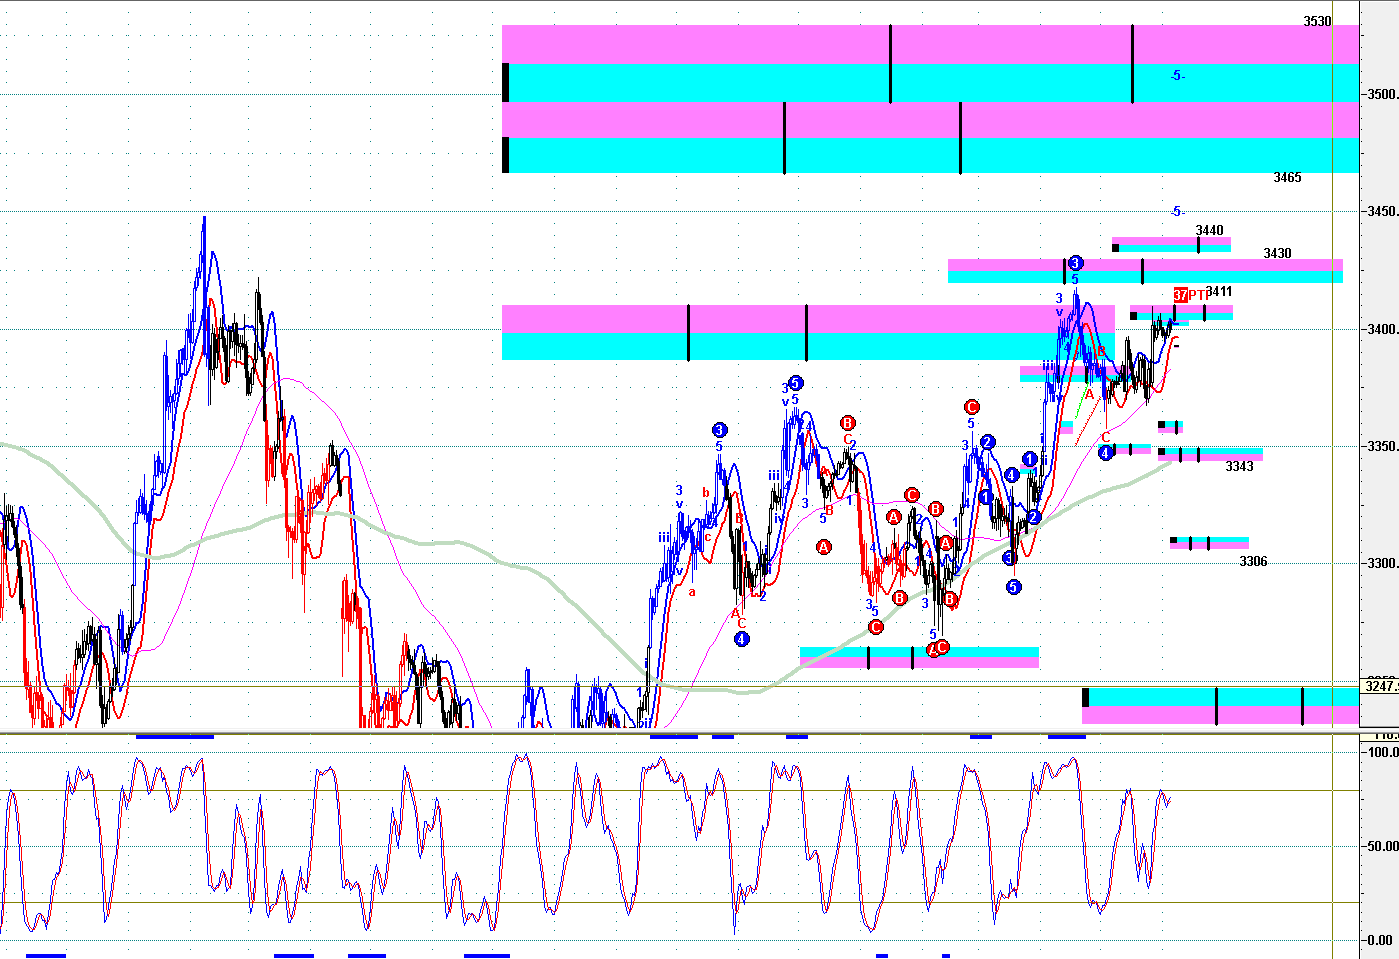Click the boxed 3247 price tag on the axis

1380,686
